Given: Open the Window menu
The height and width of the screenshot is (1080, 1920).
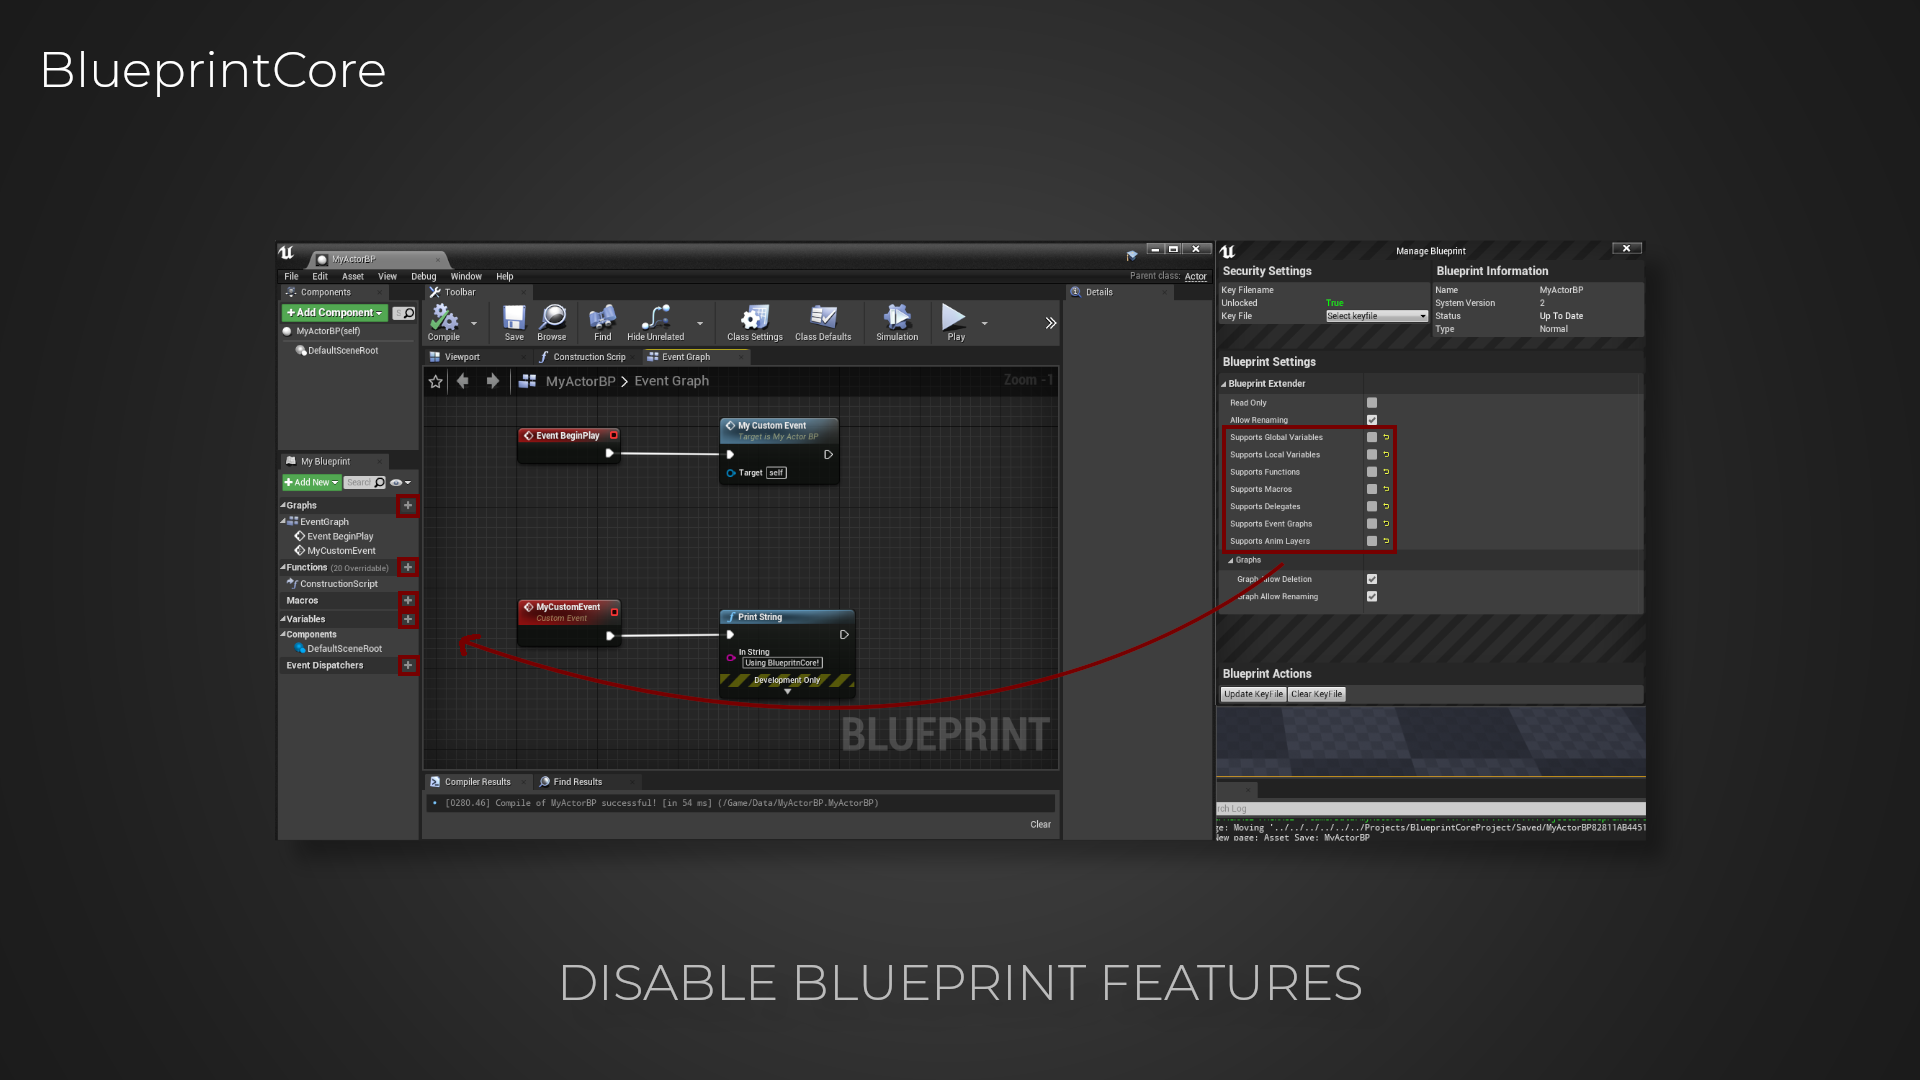Looking at the screenshot, I should 466,276.
